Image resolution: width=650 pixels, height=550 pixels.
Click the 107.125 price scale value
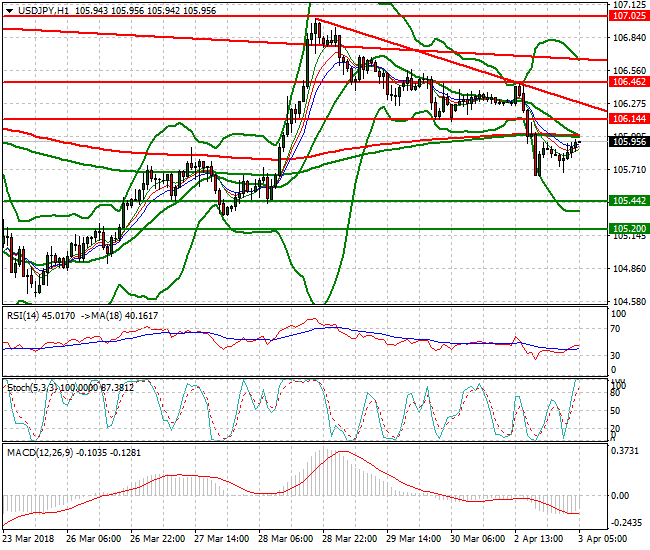[x=629, y=5]
